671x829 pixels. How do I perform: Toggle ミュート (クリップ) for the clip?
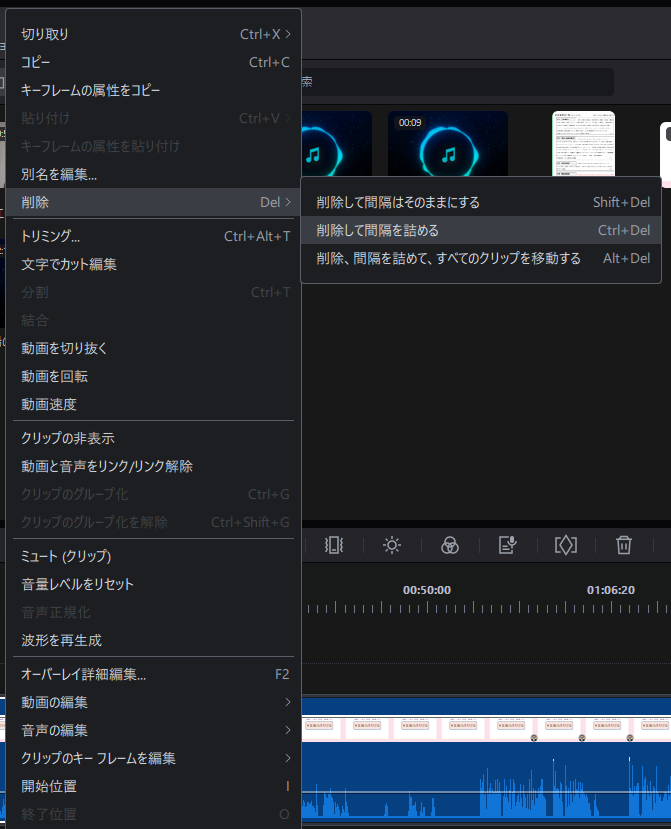point(66,556)
